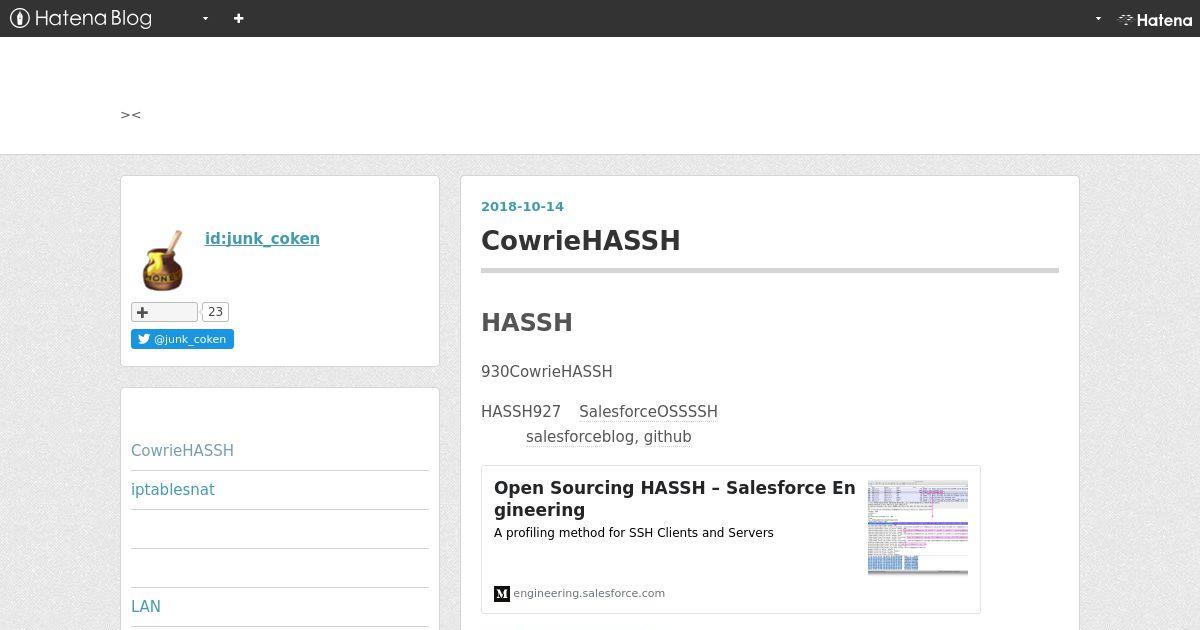Click the '><' blog title text

pyautogui.click(x=131, y=115)
